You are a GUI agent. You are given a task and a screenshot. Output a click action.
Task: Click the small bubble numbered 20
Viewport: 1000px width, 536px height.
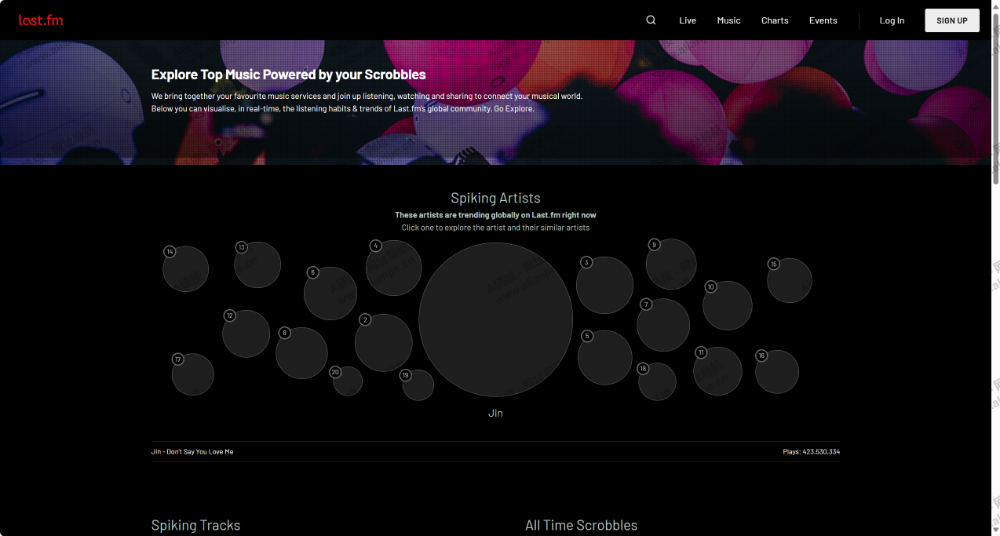[348, 381]
